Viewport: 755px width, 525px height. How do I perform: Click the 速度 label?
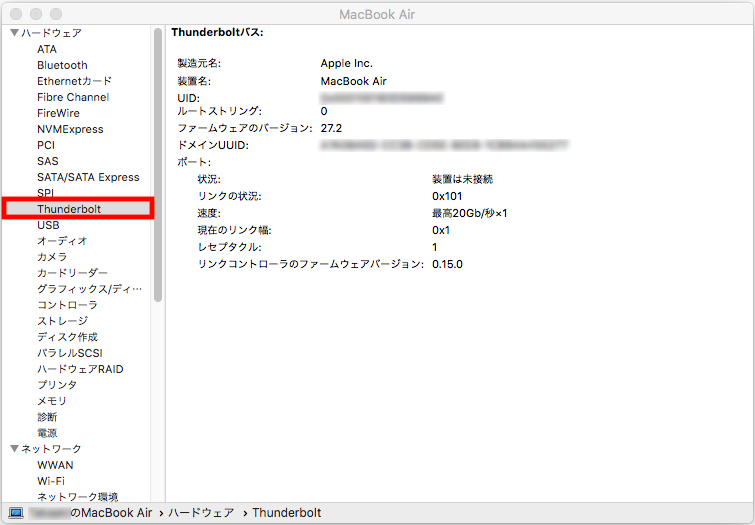click(209, 213)
